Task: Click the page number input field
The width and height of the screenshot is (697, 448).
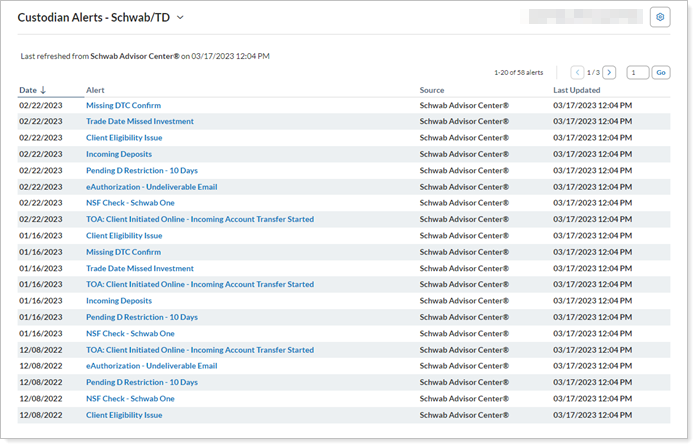Action: 638,73
